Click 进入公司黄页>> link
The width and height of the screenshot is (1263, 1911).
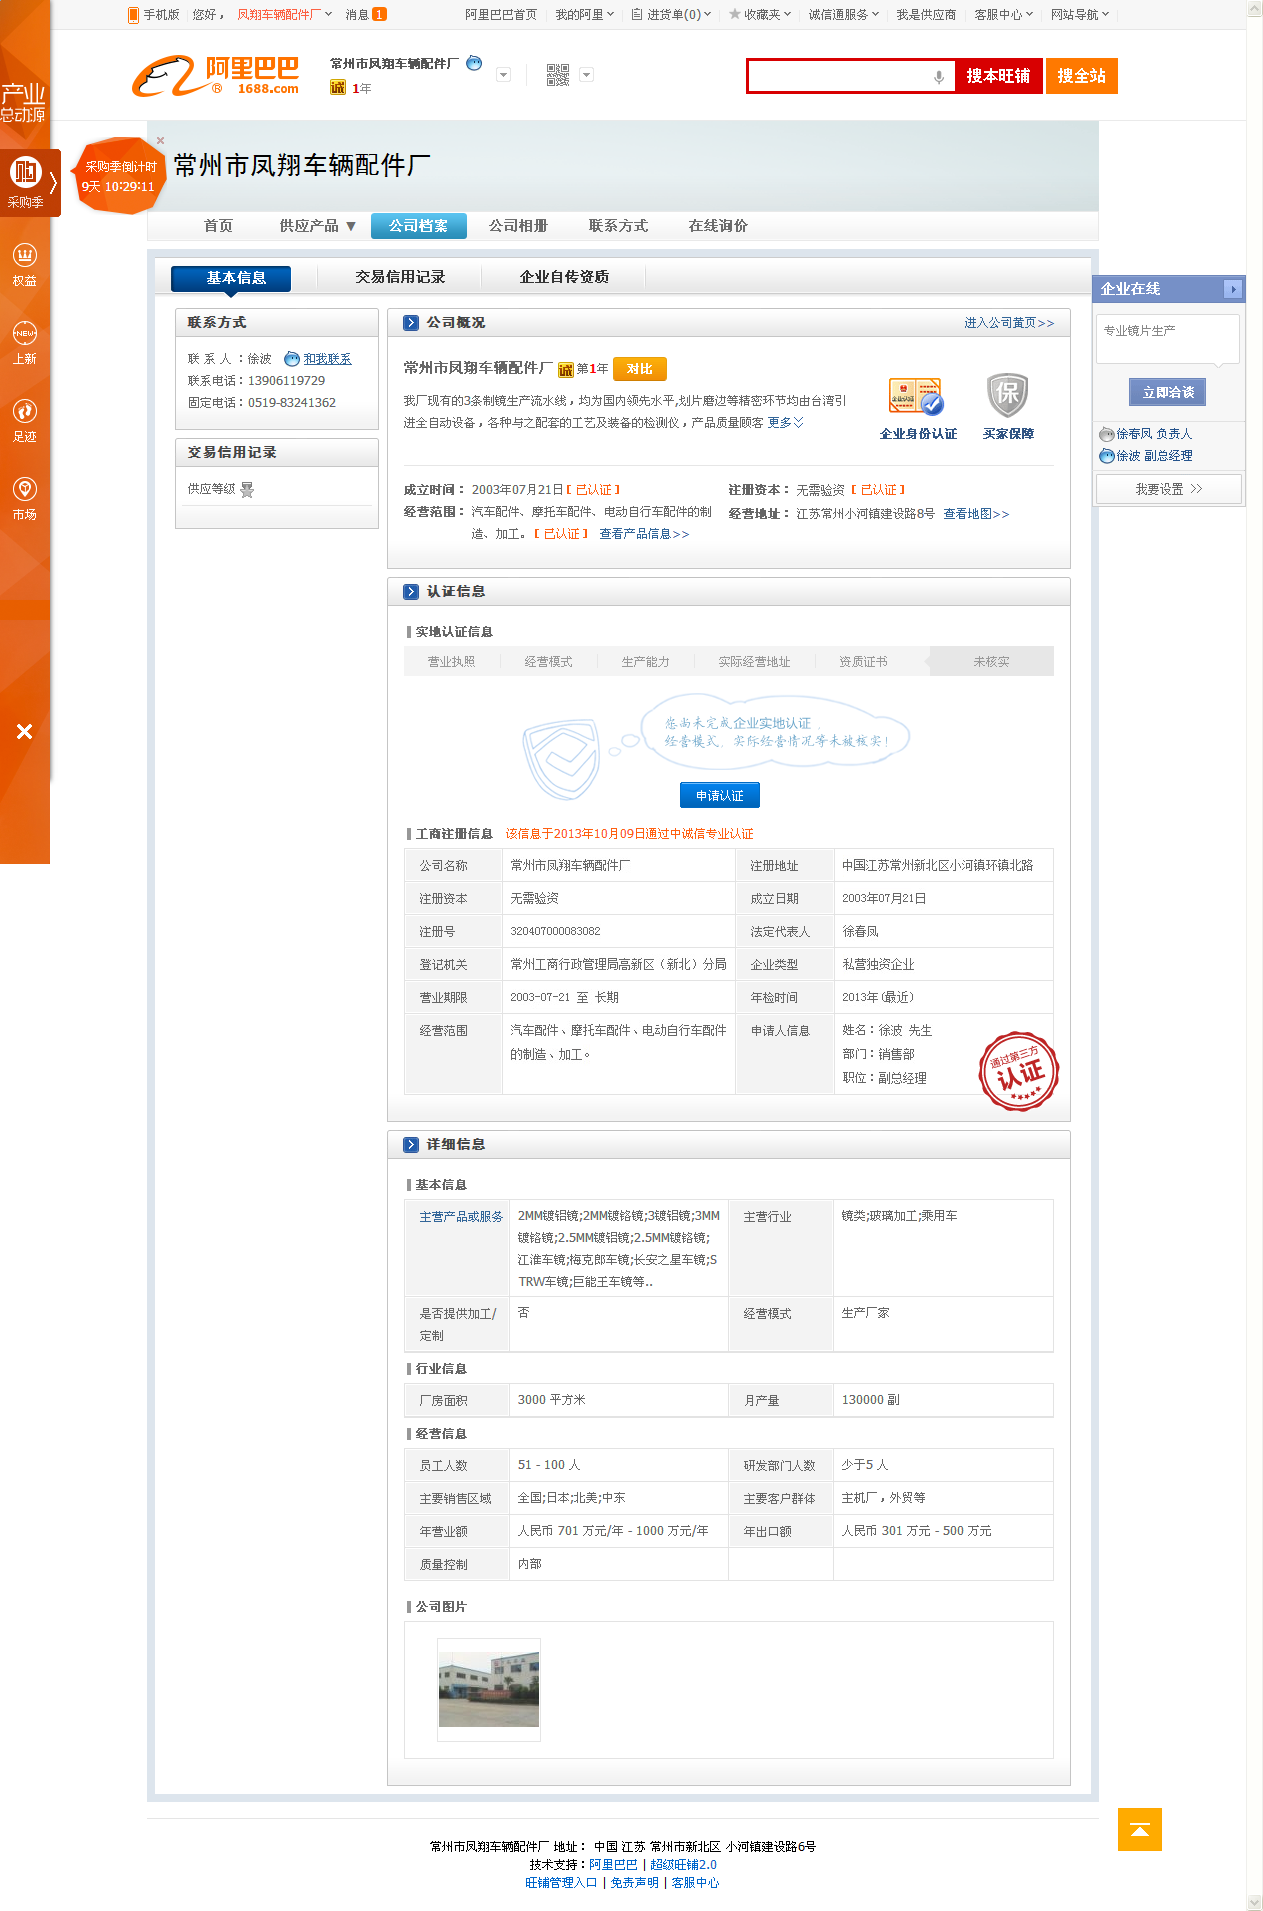click(x=1009, y=323)
